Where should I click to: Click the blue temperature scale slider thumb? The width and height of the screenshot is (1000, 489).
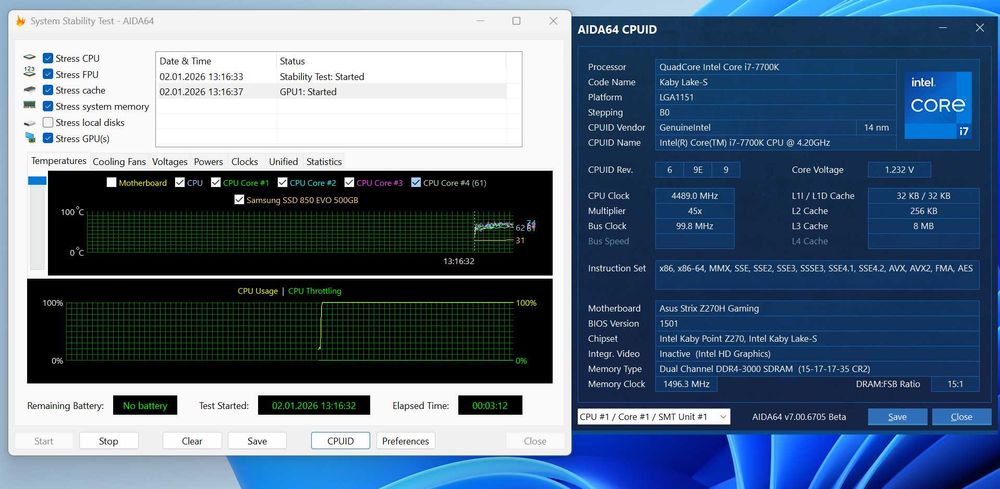(x=37, y=181)
